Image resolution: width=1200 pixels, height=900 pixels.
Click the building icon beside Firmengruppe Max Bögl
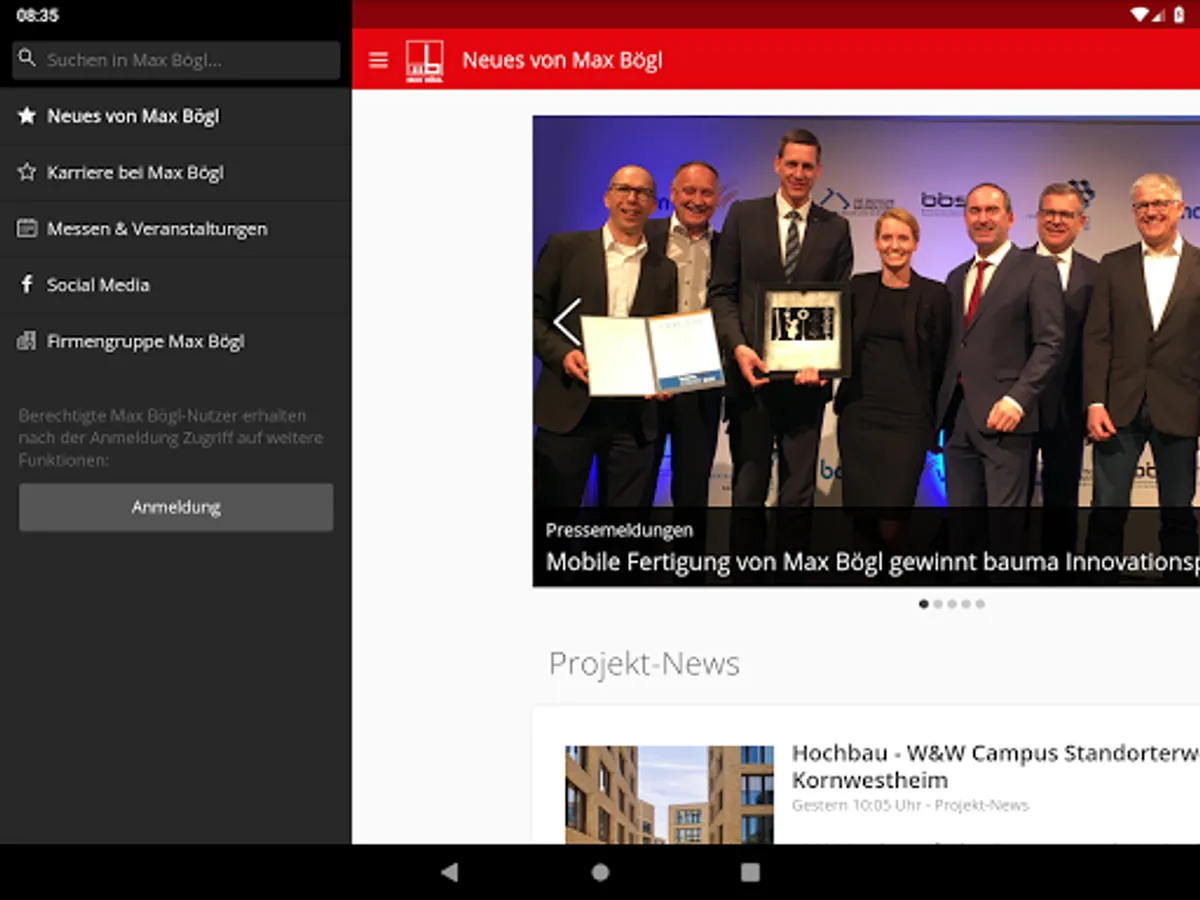27,341
